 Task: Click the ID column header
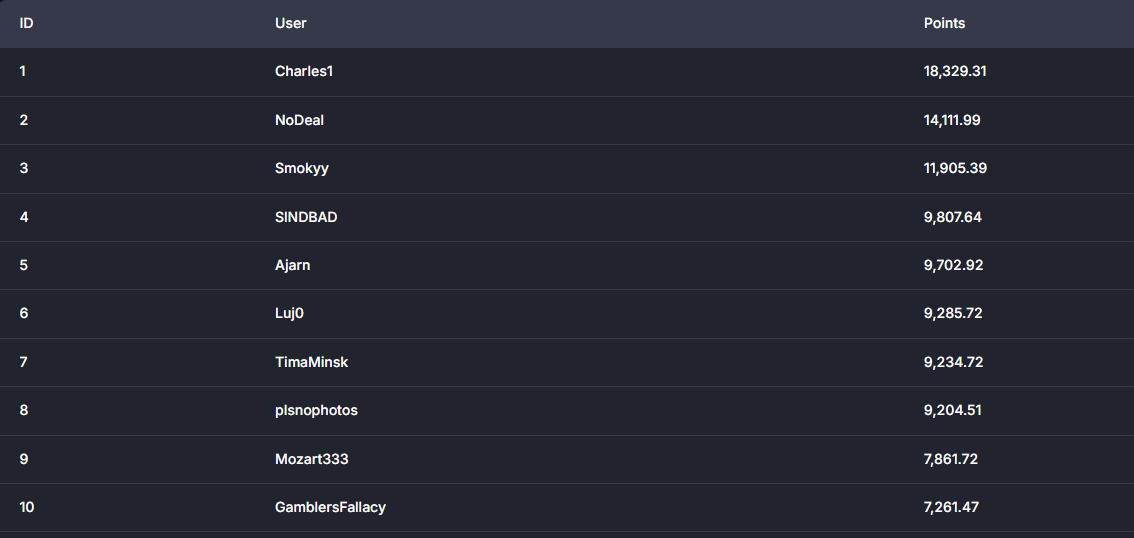(26, 23)
